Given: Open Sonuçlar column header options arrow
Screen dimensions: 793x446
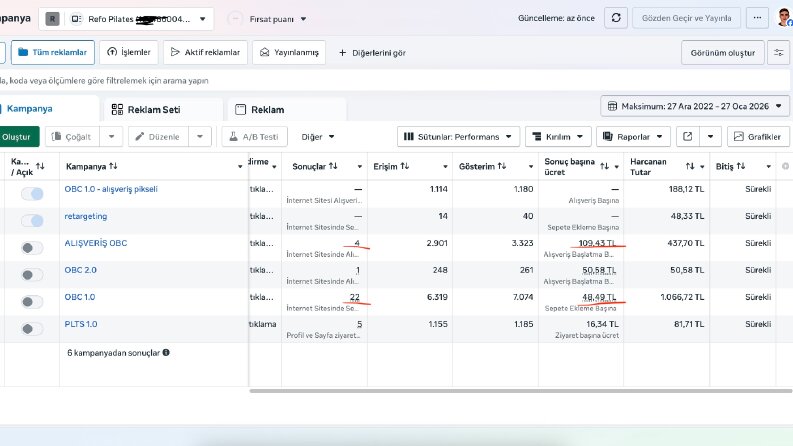Looking at the screenshot, I should tap(360, 166).
